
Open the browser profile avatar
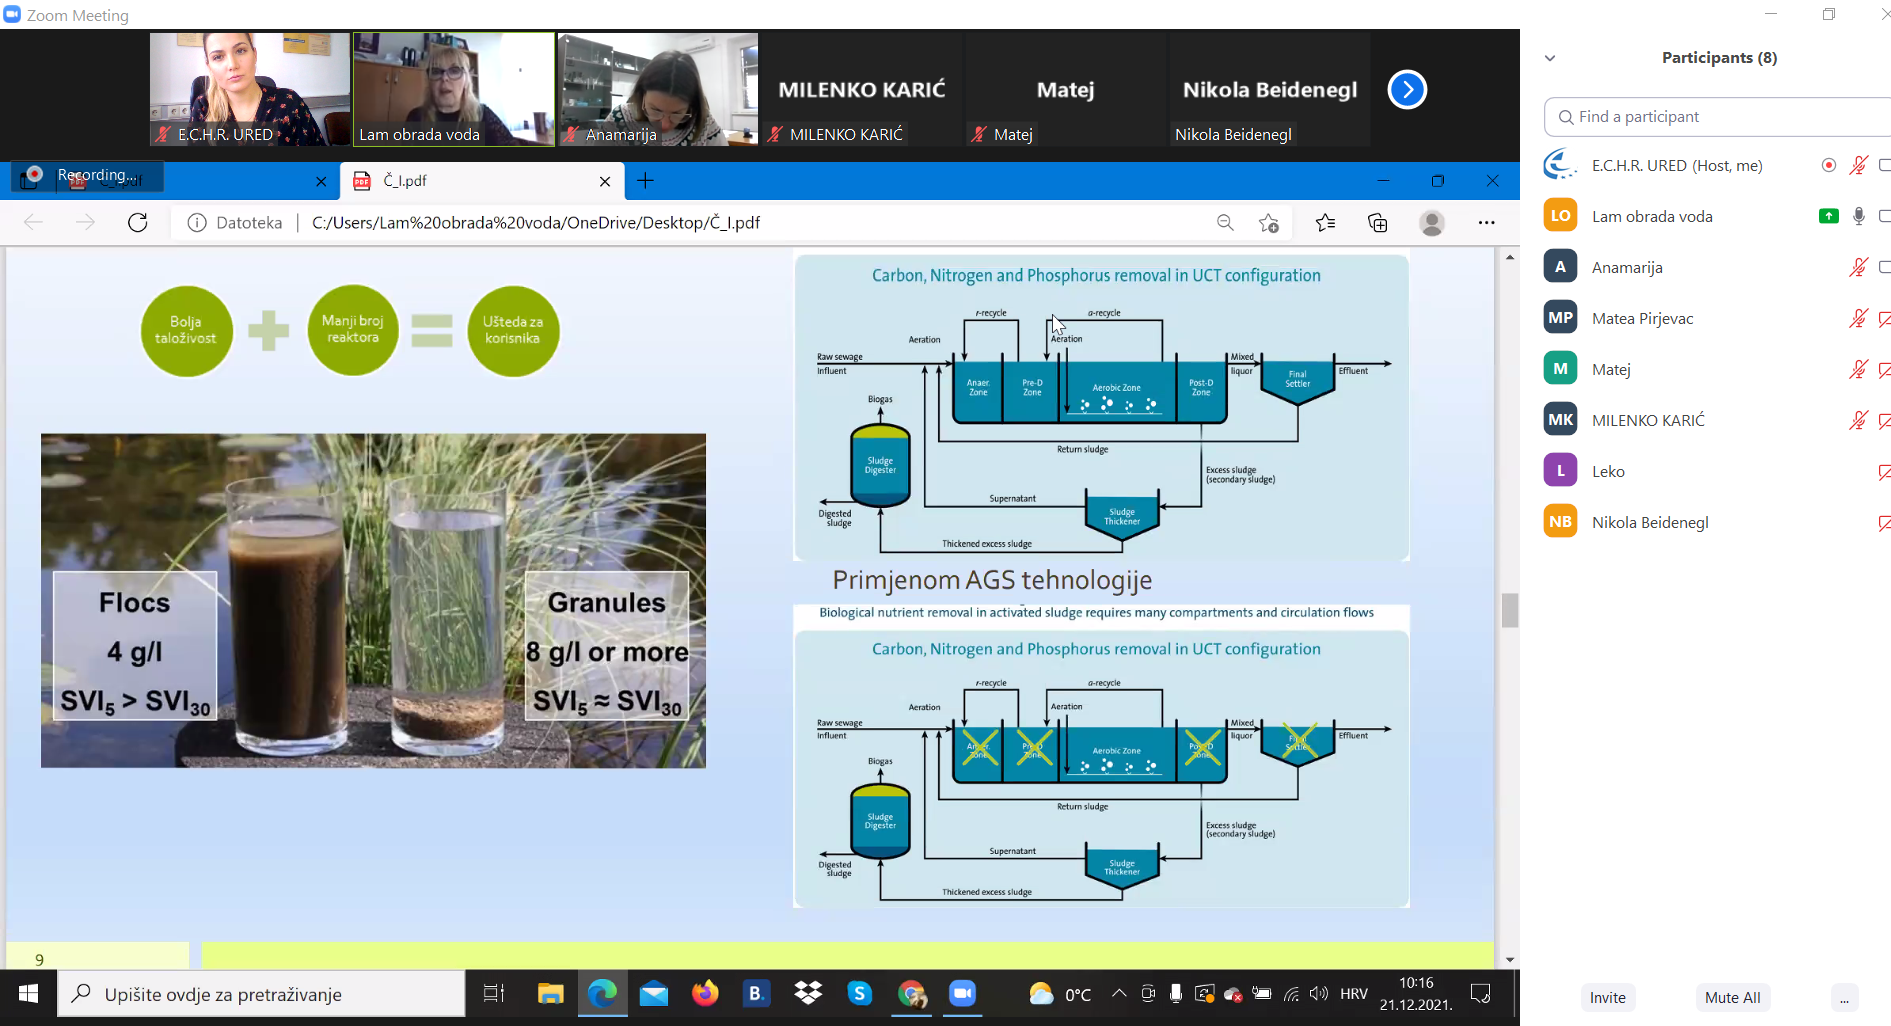point(1432,222)
